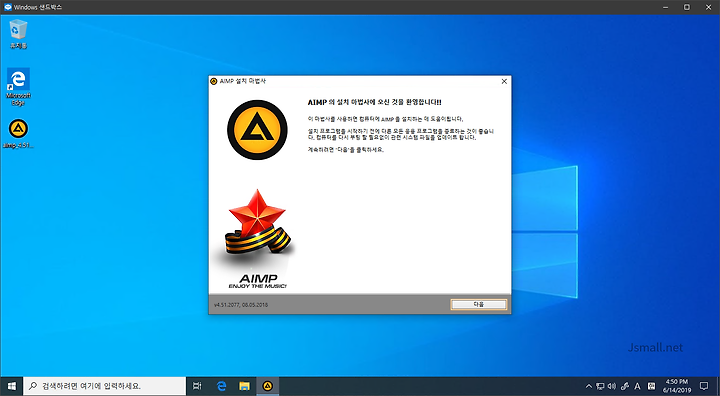Close the AIMP setup wizard dialog
The image size is (720, 396).
pyautogui.click(x=504, y=81)
